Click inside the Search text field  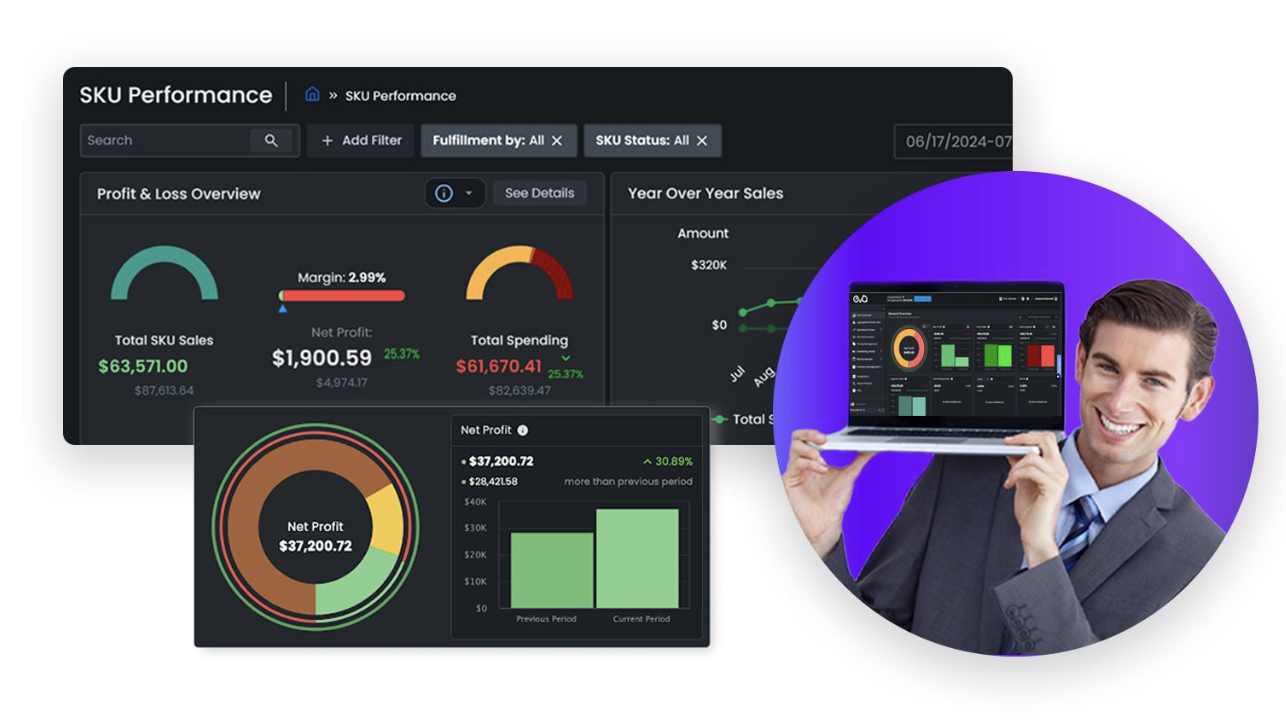pos(165,141)
